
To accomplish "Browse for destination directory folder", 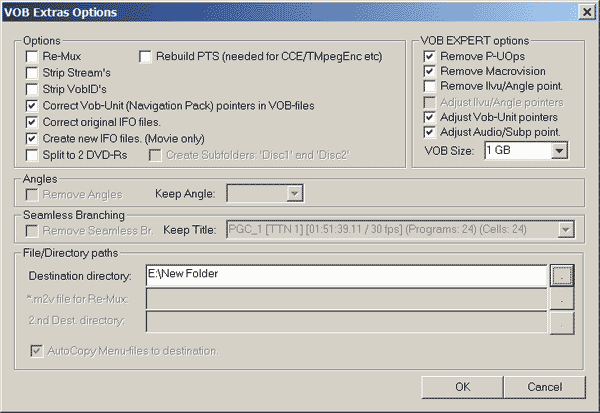I will (561, 275).
